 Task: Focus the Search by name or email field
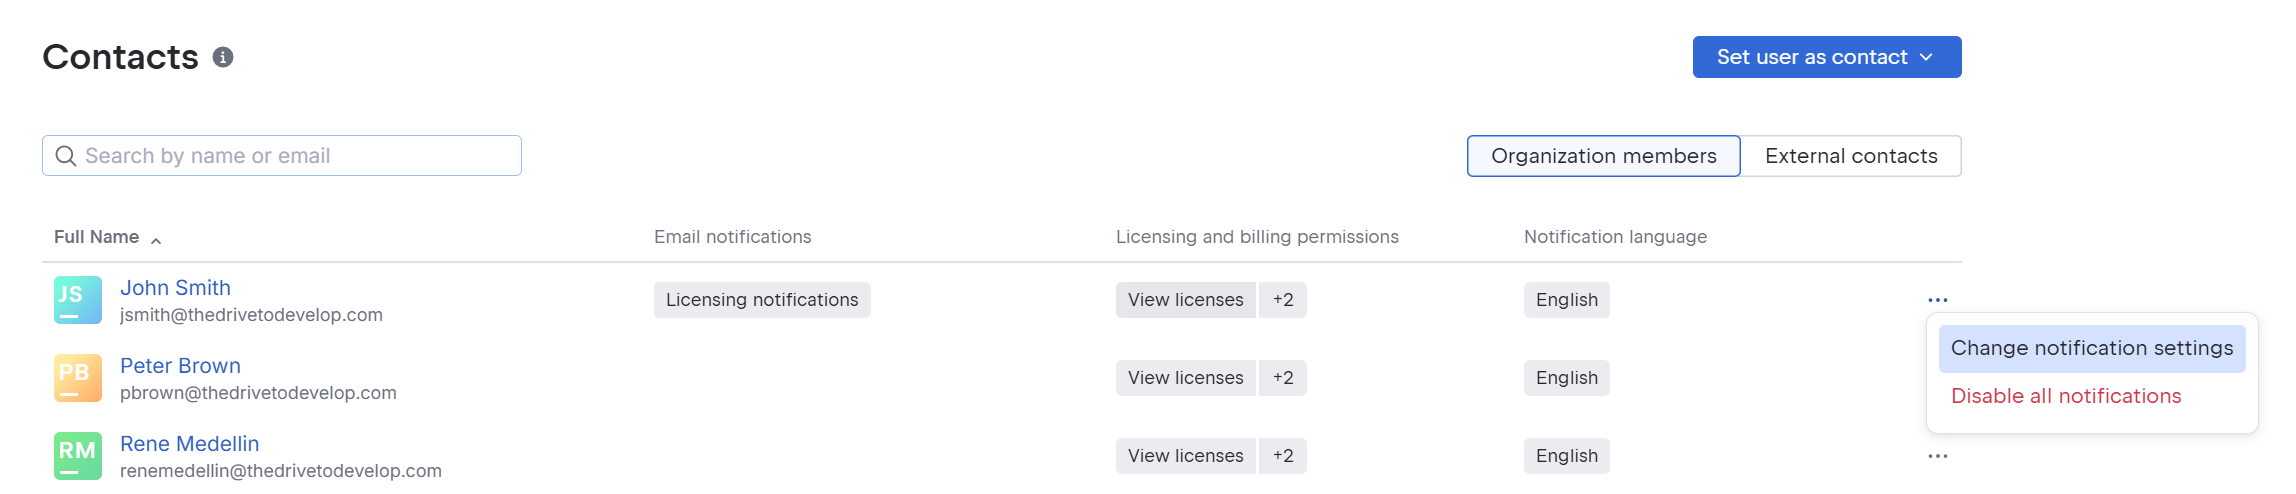[x=282, y=156]
